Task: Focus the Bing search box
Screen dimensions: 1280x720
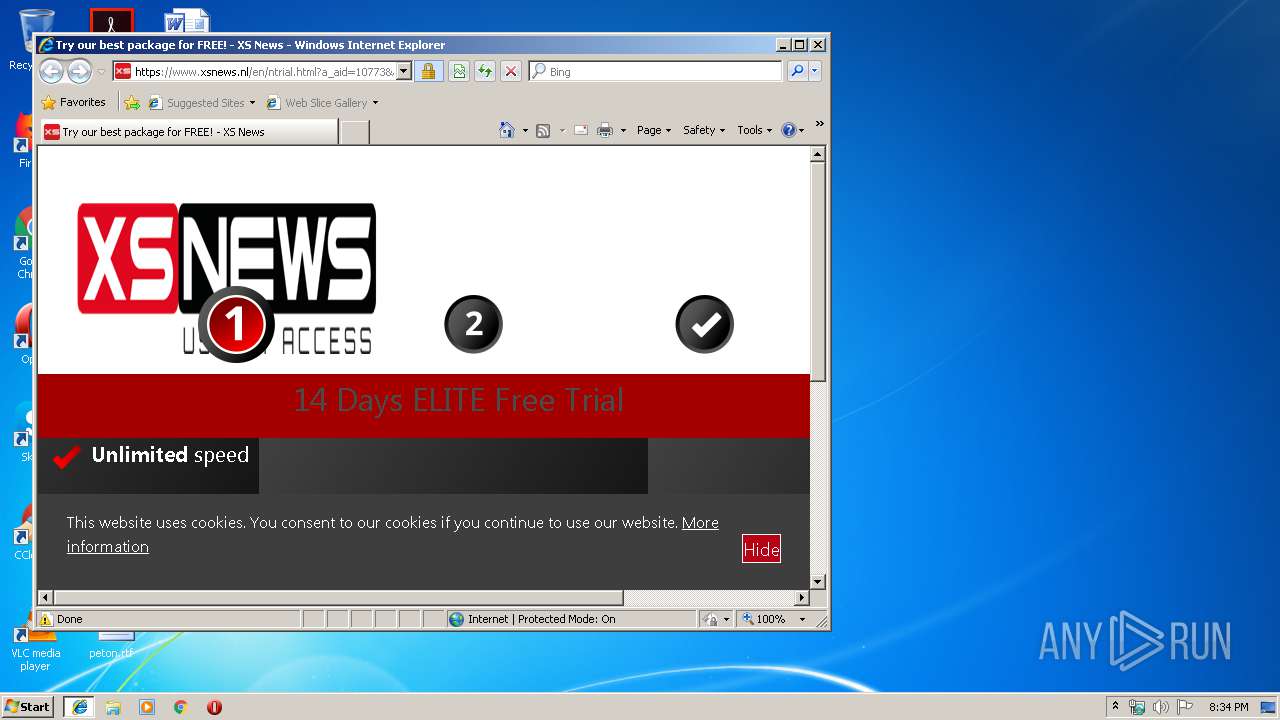Action: point(656,71)
